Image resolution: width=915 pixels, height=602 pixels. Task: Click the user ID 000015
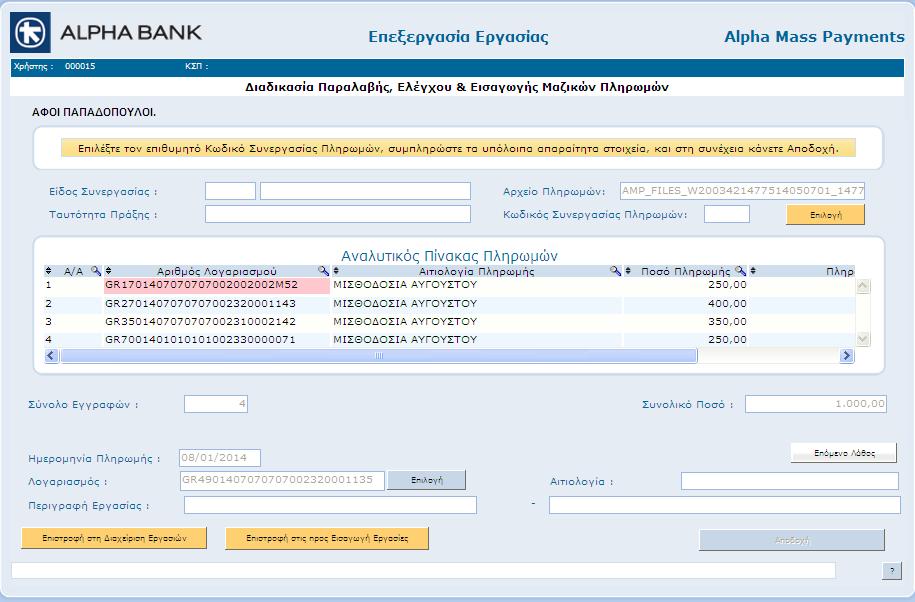tap(80, 66)
